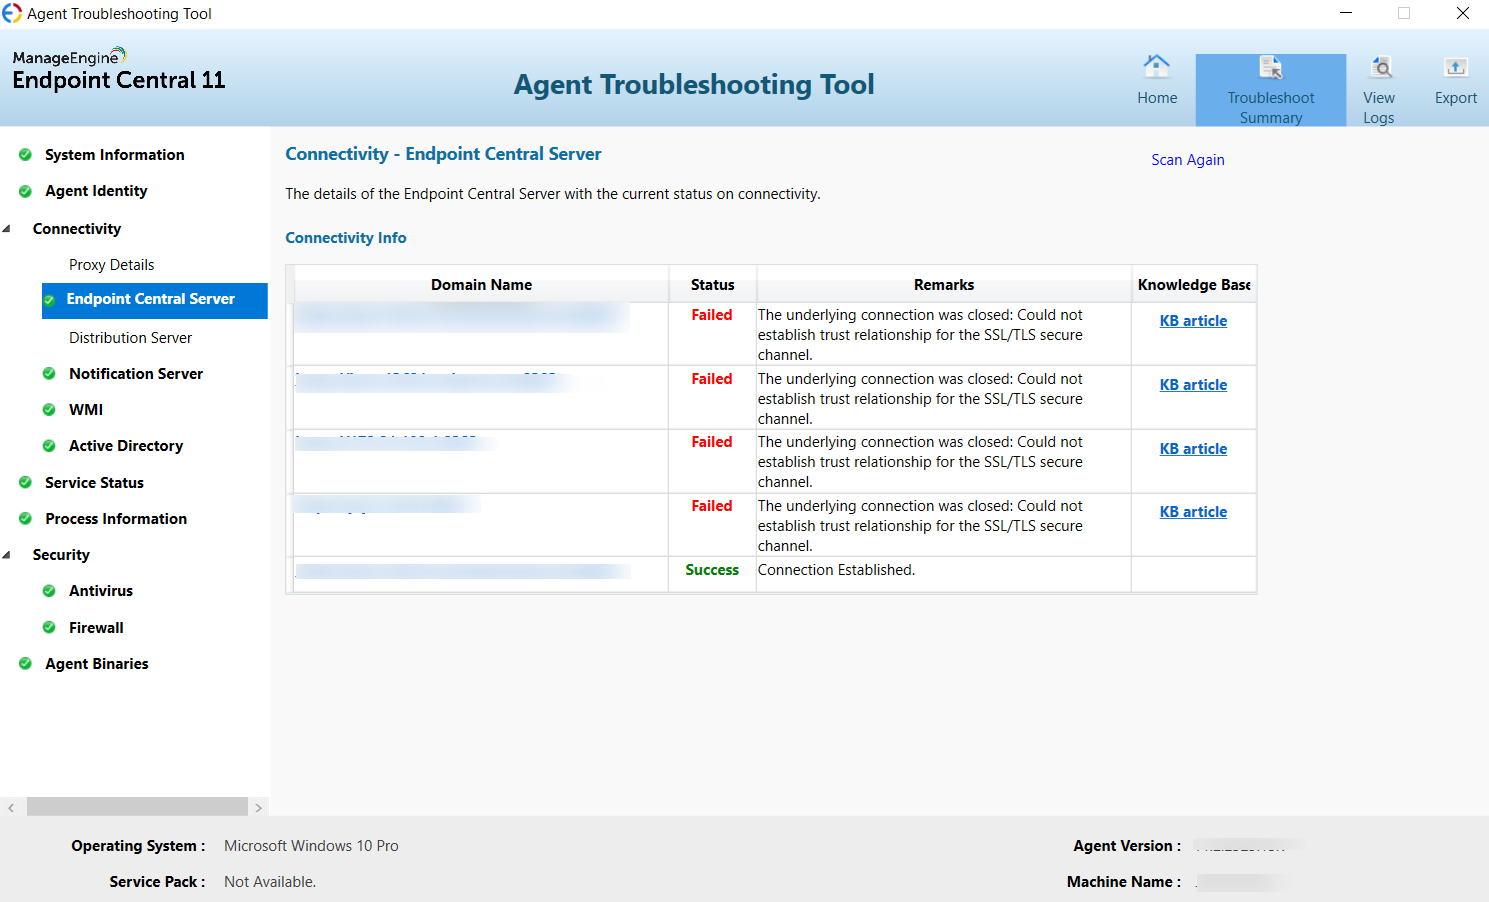Select Notification Server in sidebar
The image size is (1489, 902).
pyautogui.click(x=136, y=374)
